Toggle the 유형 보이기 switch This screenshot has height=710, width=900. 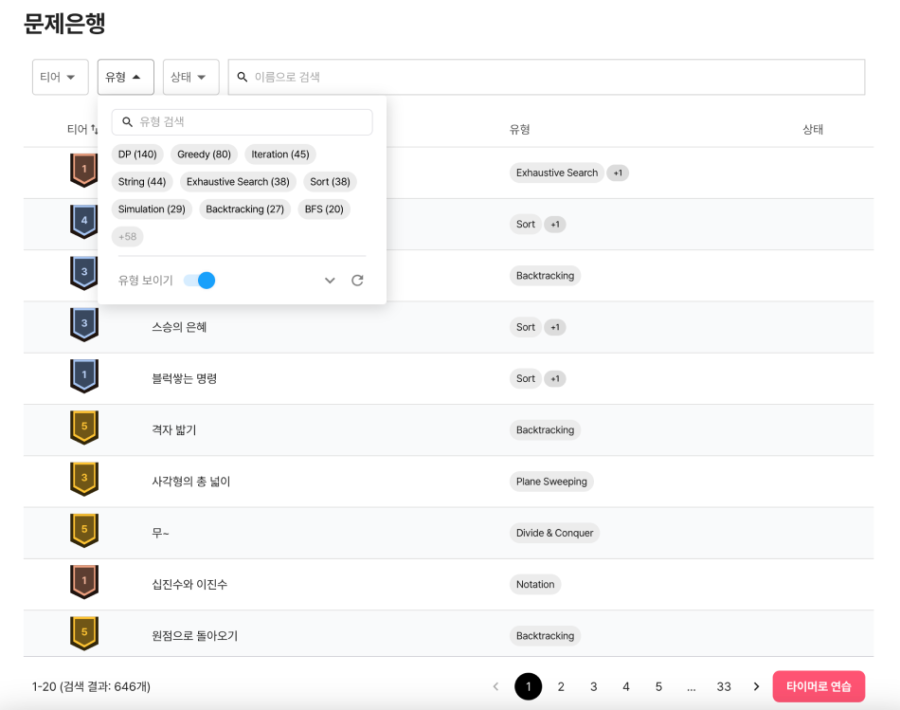(x=199, y=280)
